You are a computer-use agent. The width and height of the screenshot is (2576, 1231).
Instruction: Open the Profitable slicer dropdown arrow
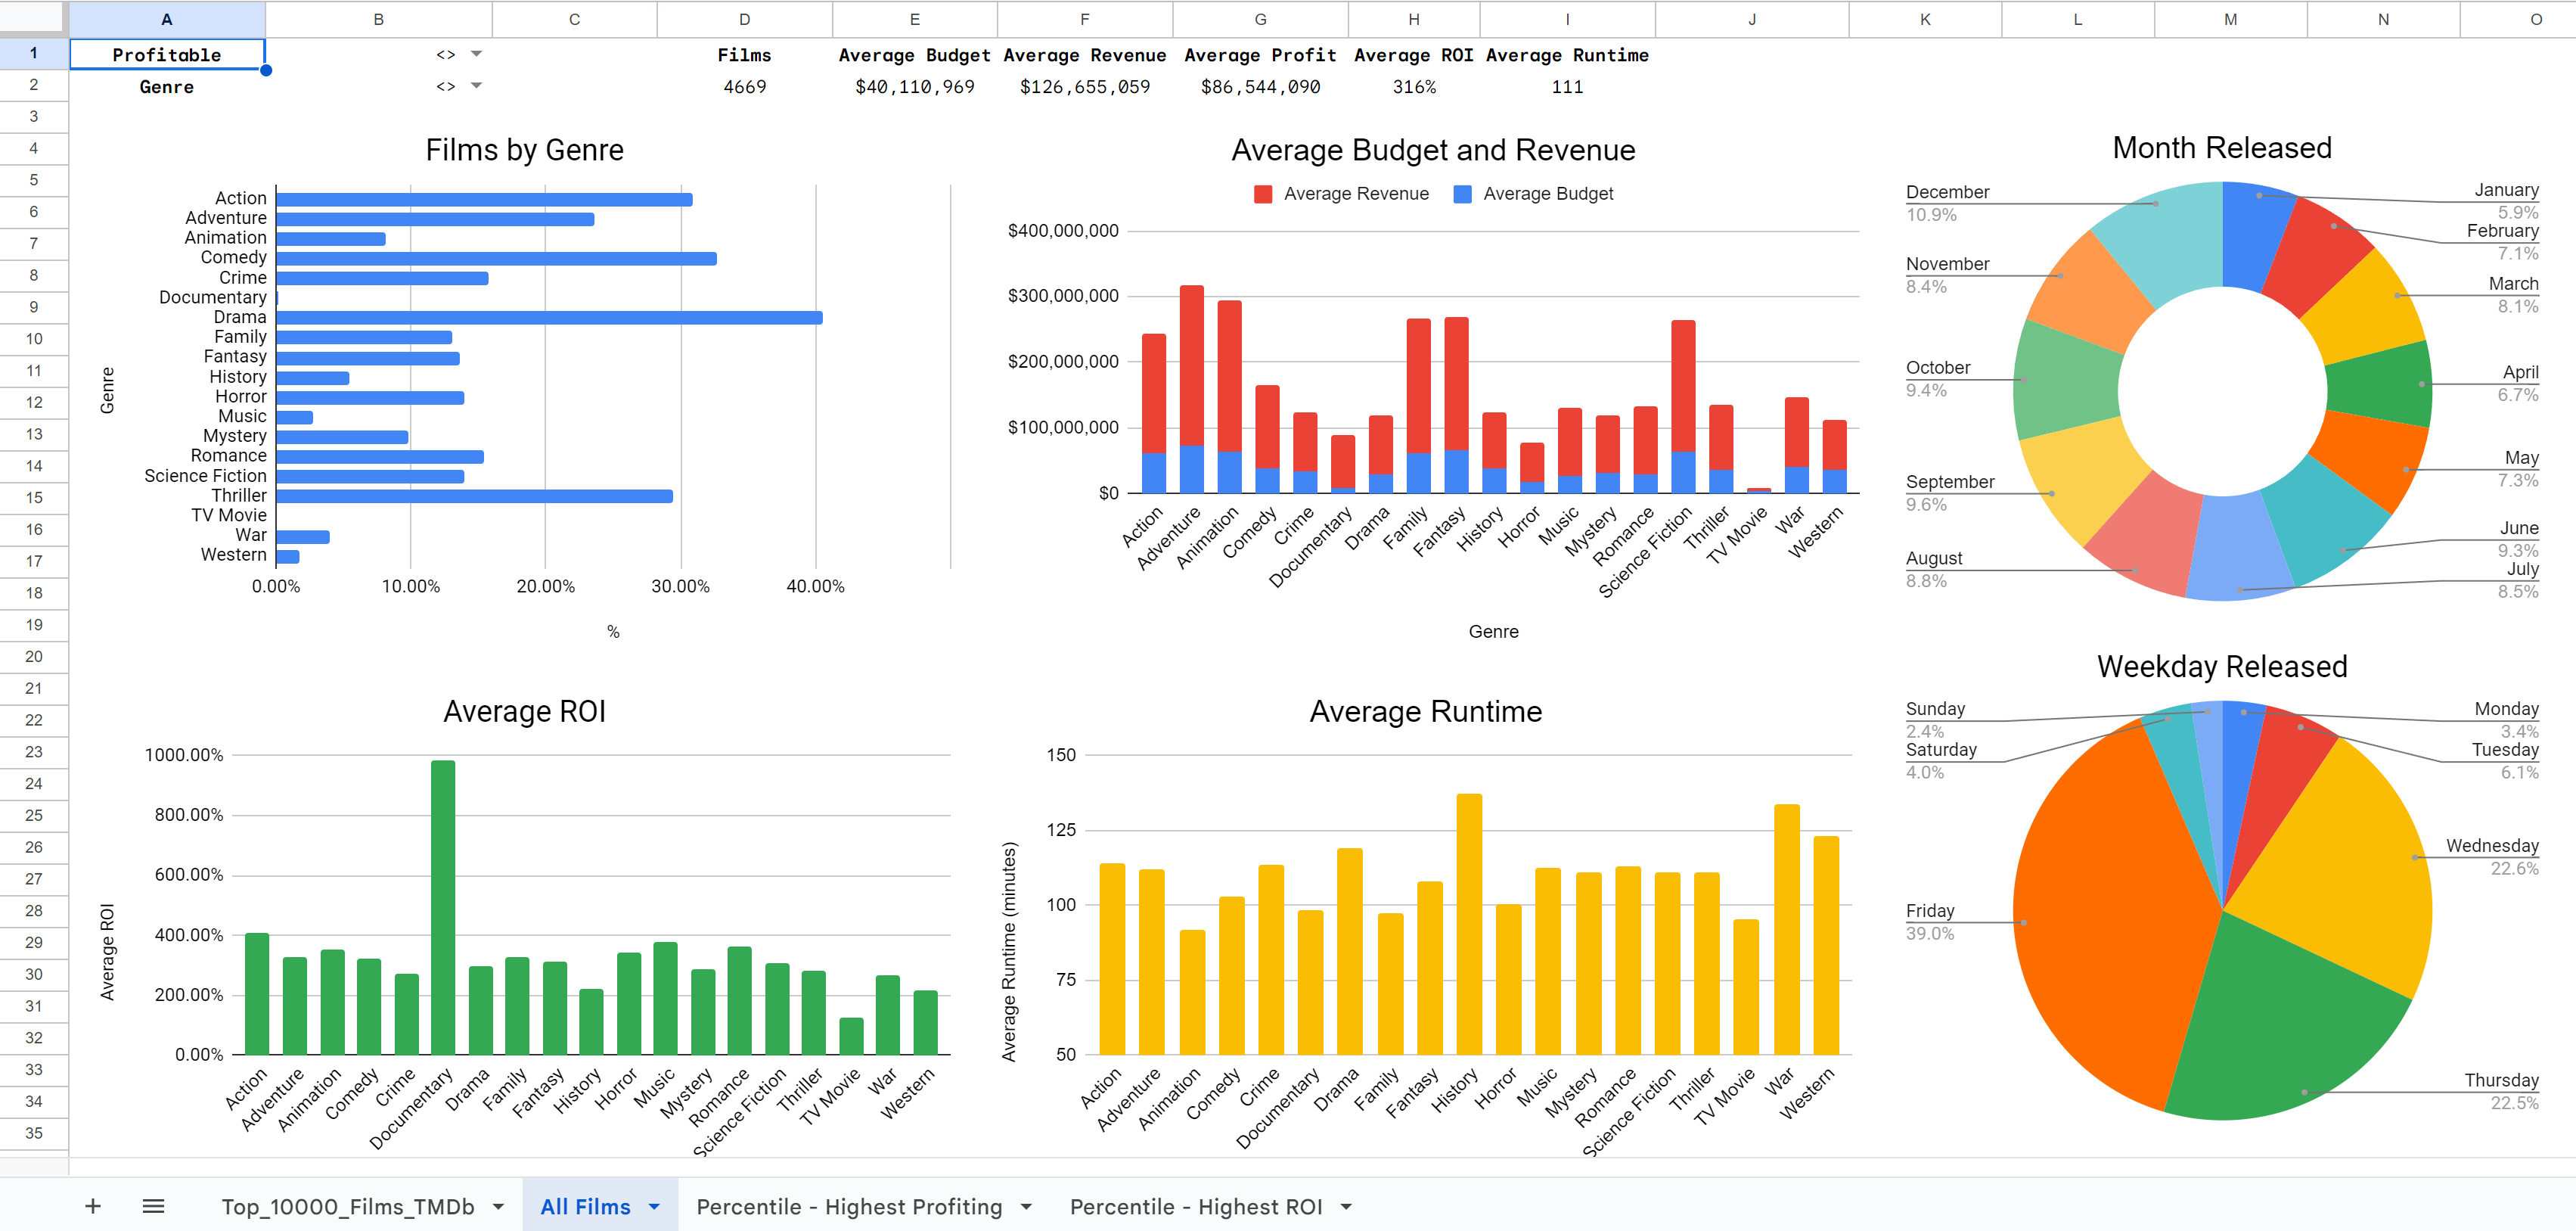click(x=478, y=54)
